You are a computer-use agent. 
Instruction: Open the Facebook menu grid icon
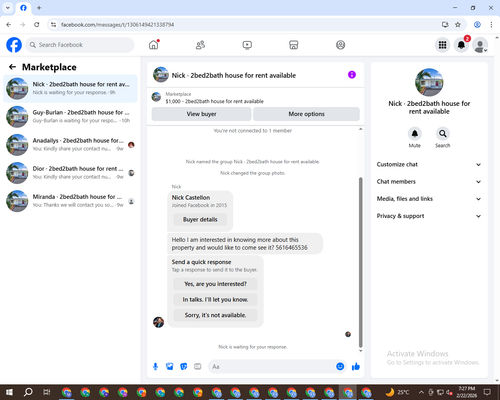click(442, 45)
